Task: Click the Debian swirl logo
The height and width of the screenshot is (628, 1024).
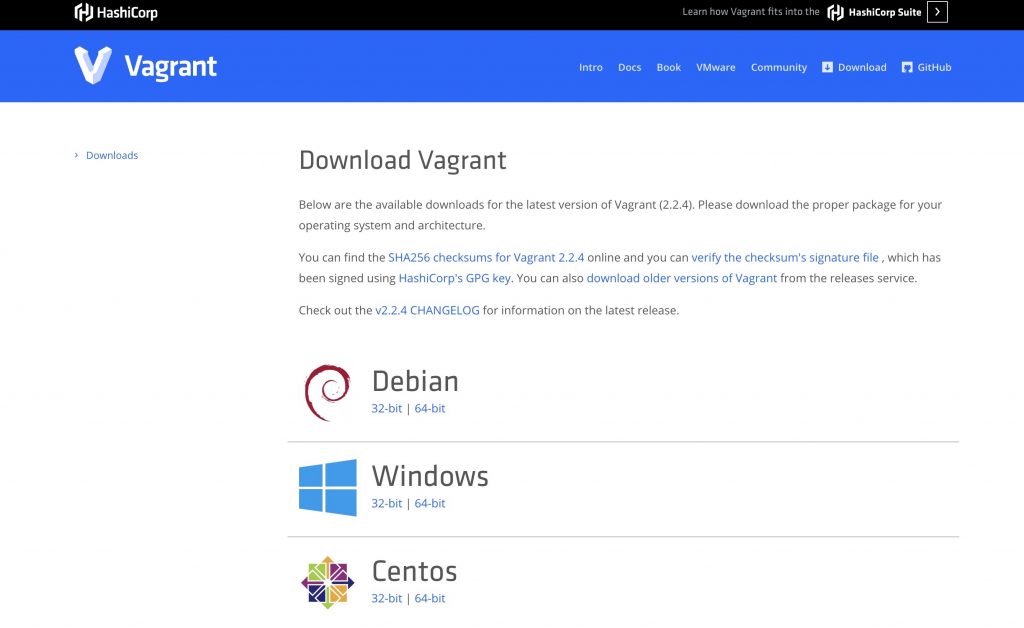Action: pos(328,392)
